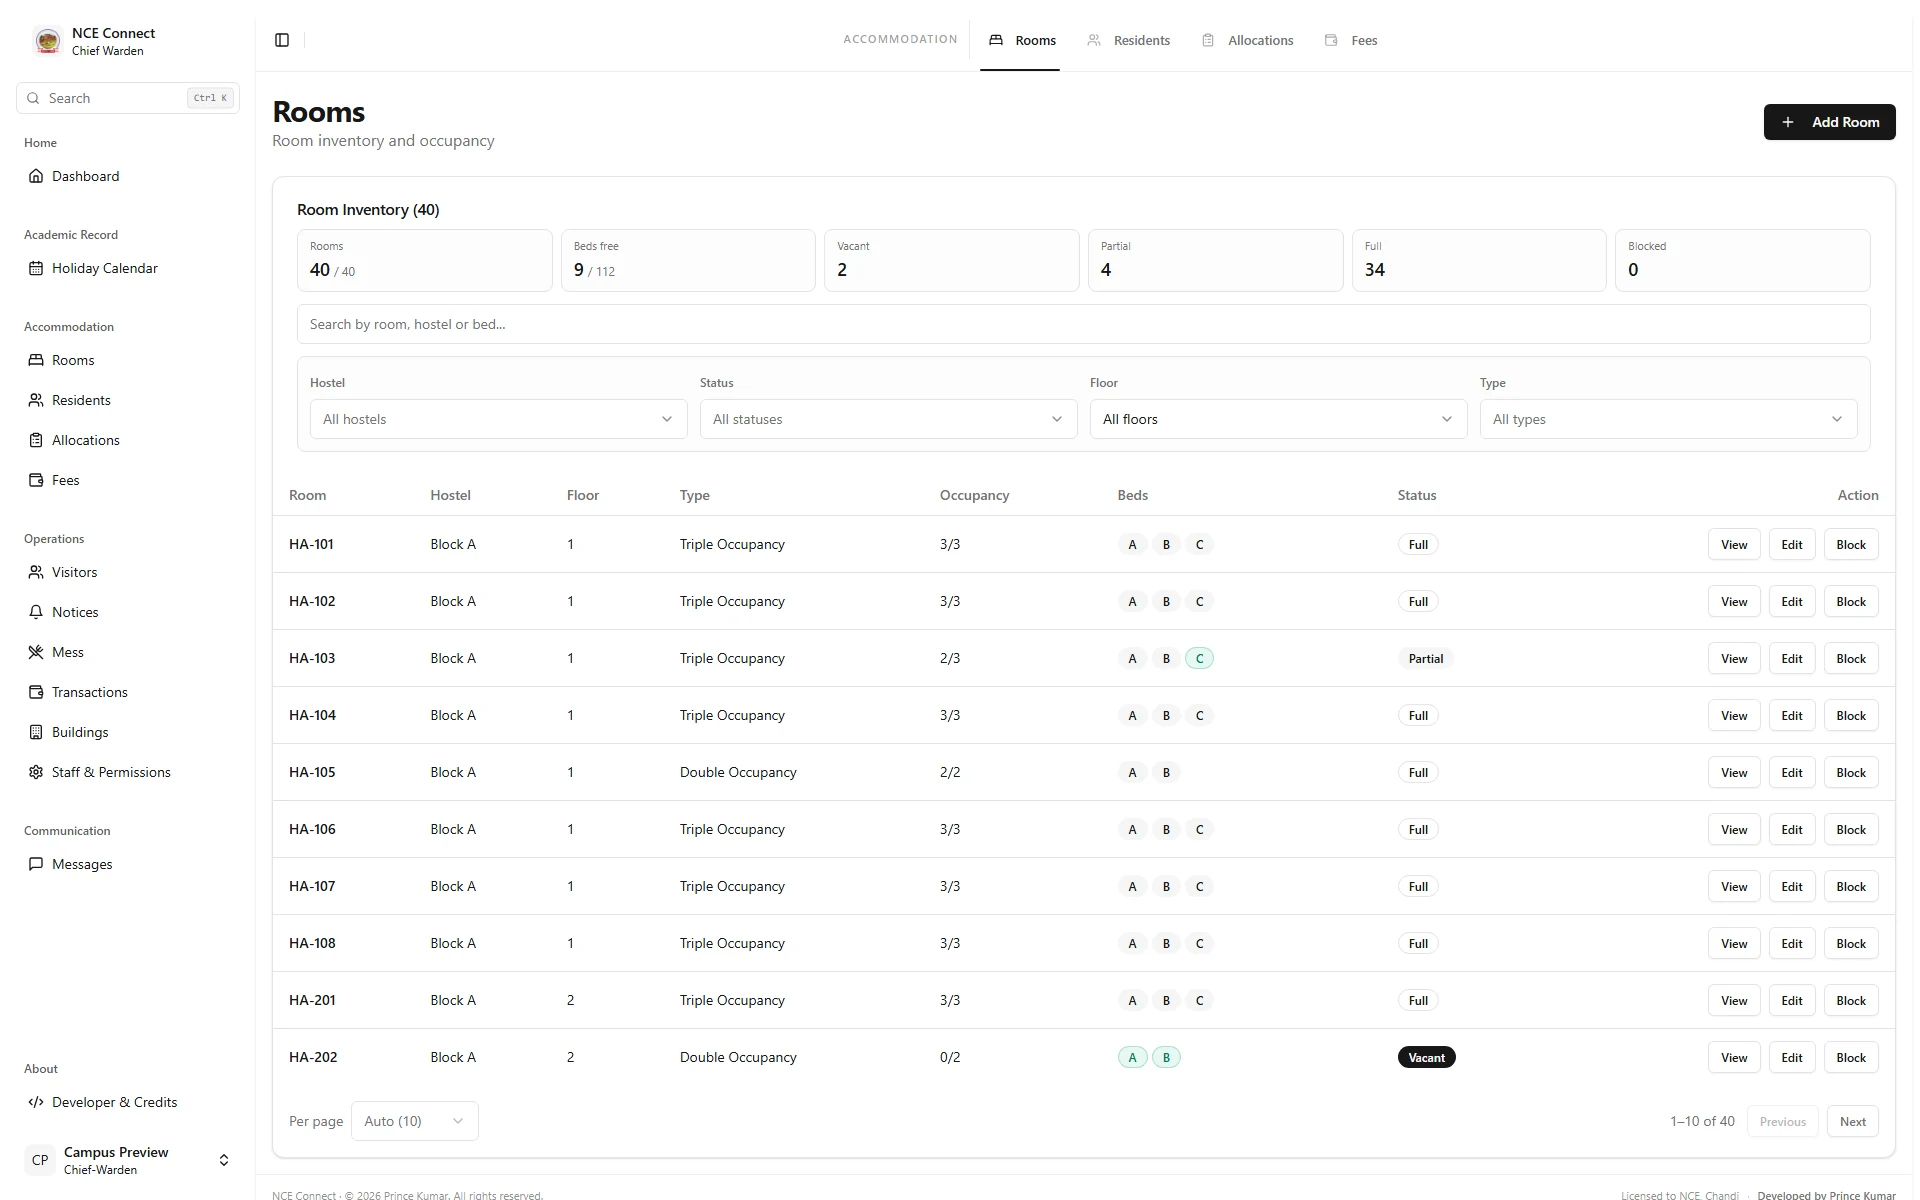The image size is (1920, 1200).
Task: Open Holiday Calendar icon in sidebar
Action: click(x=36, y=268)
